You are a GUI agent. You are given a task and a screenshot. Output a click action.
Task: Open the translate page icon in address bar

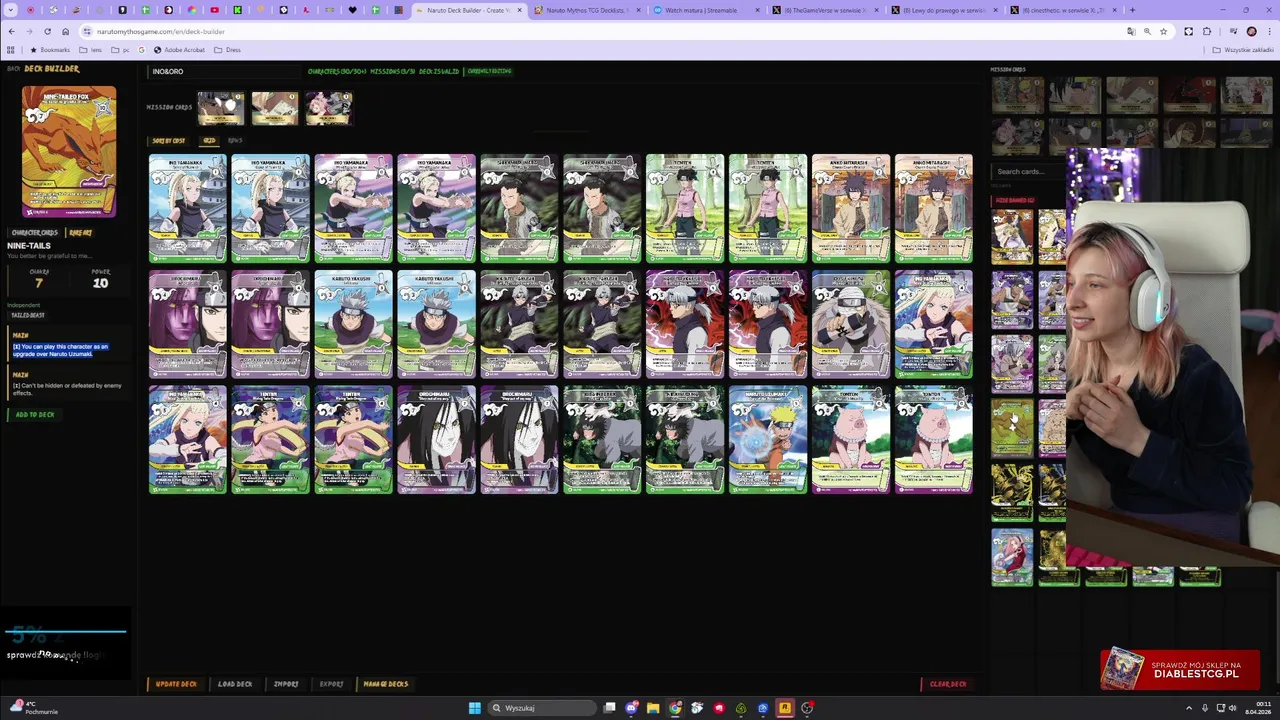point(1131,31)
